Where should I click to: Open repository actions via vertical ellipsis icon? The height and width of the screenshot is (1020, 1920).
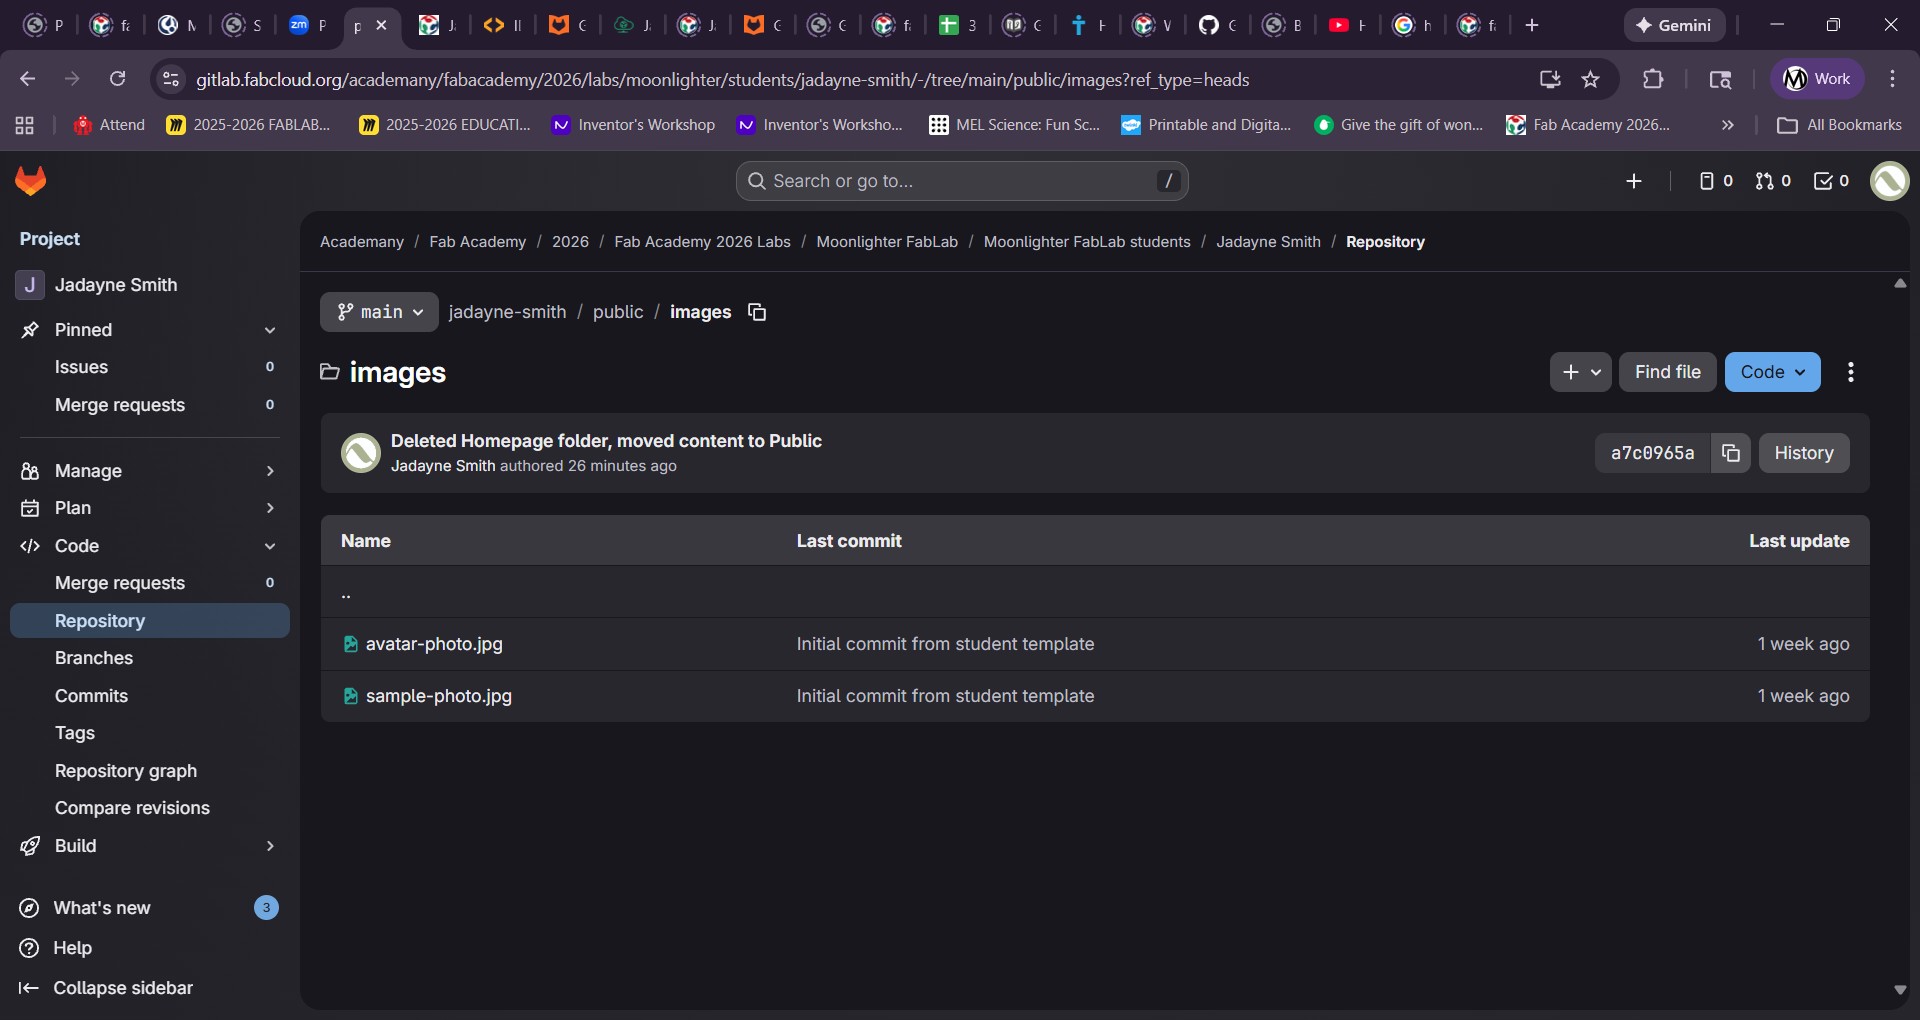click(1851, 372)
